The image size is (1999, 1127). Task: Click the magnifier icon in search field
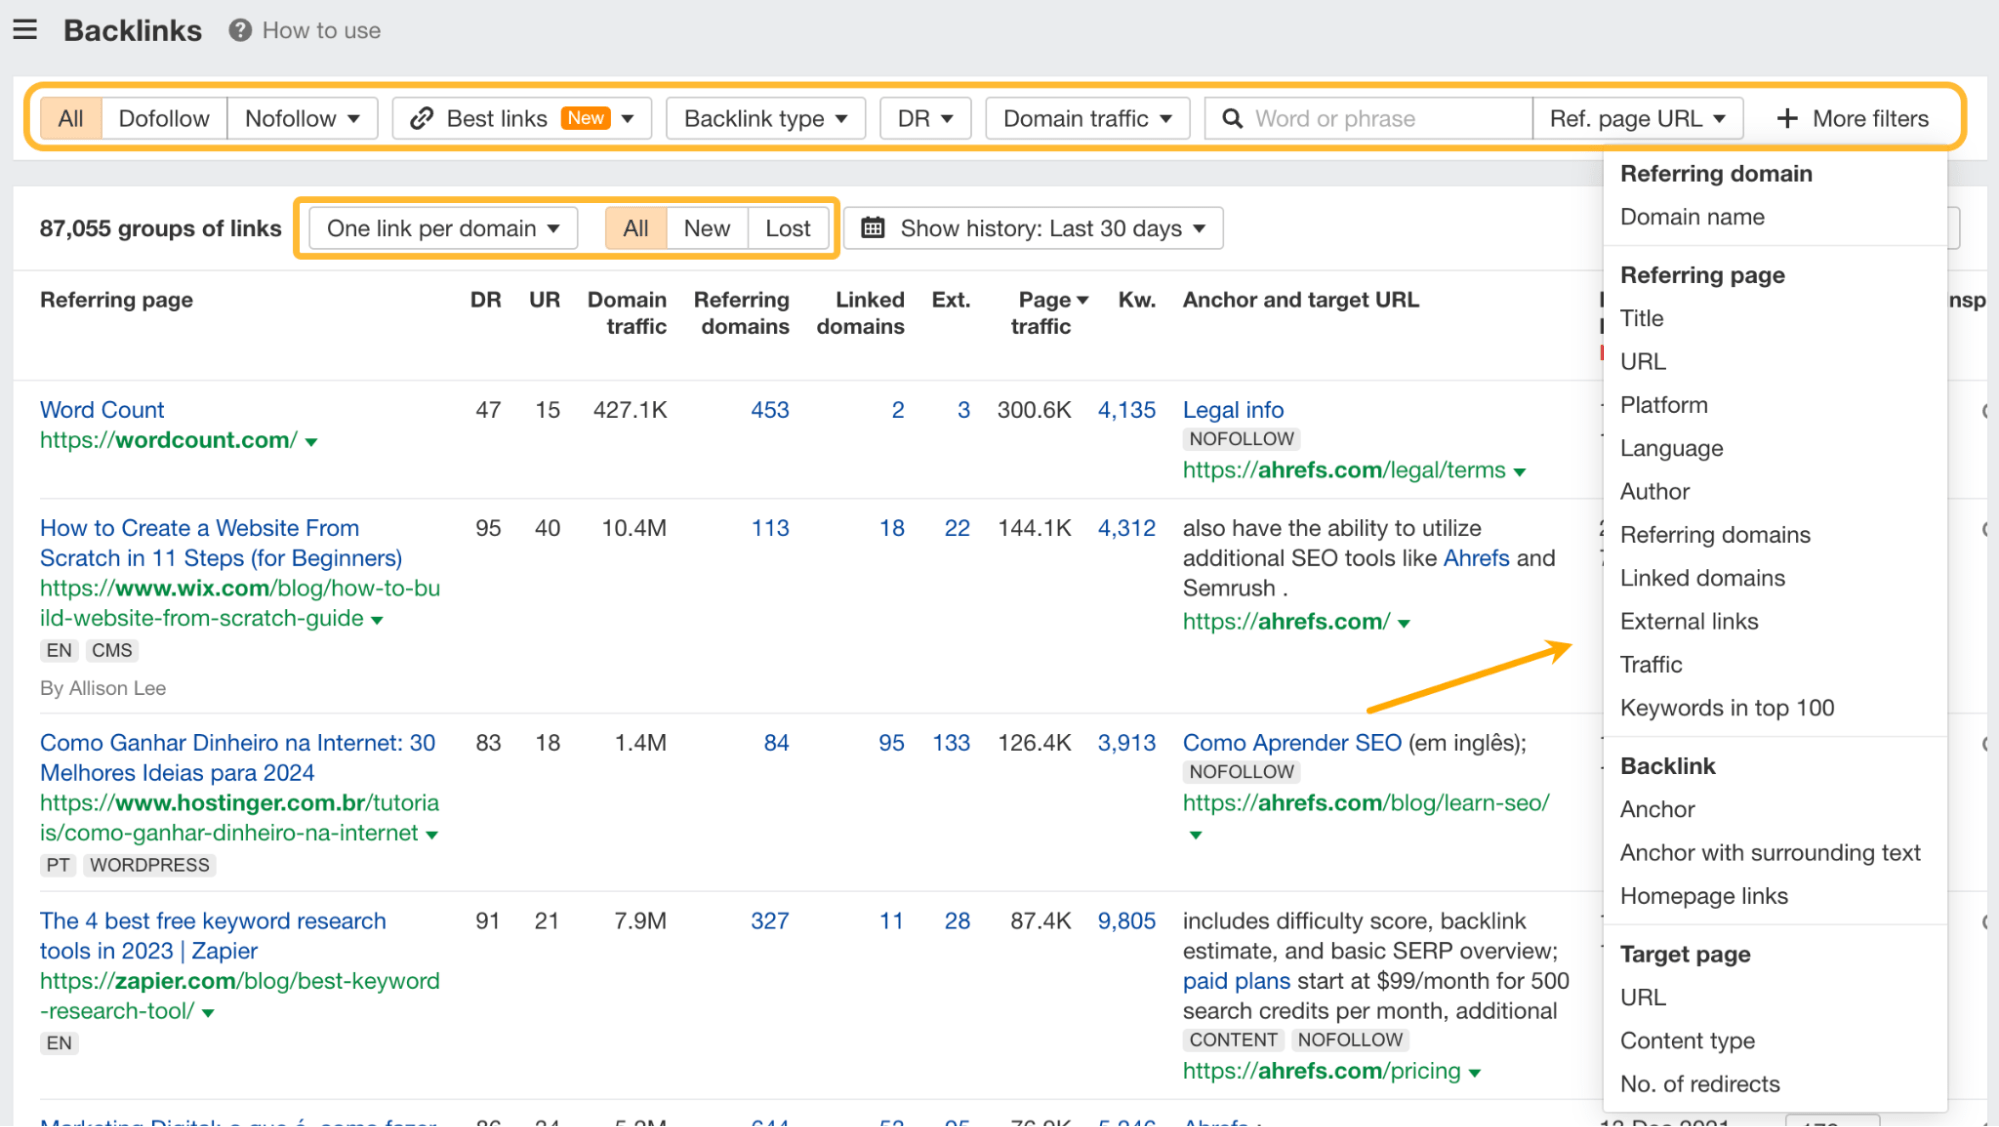click(x=1232, y=118)
